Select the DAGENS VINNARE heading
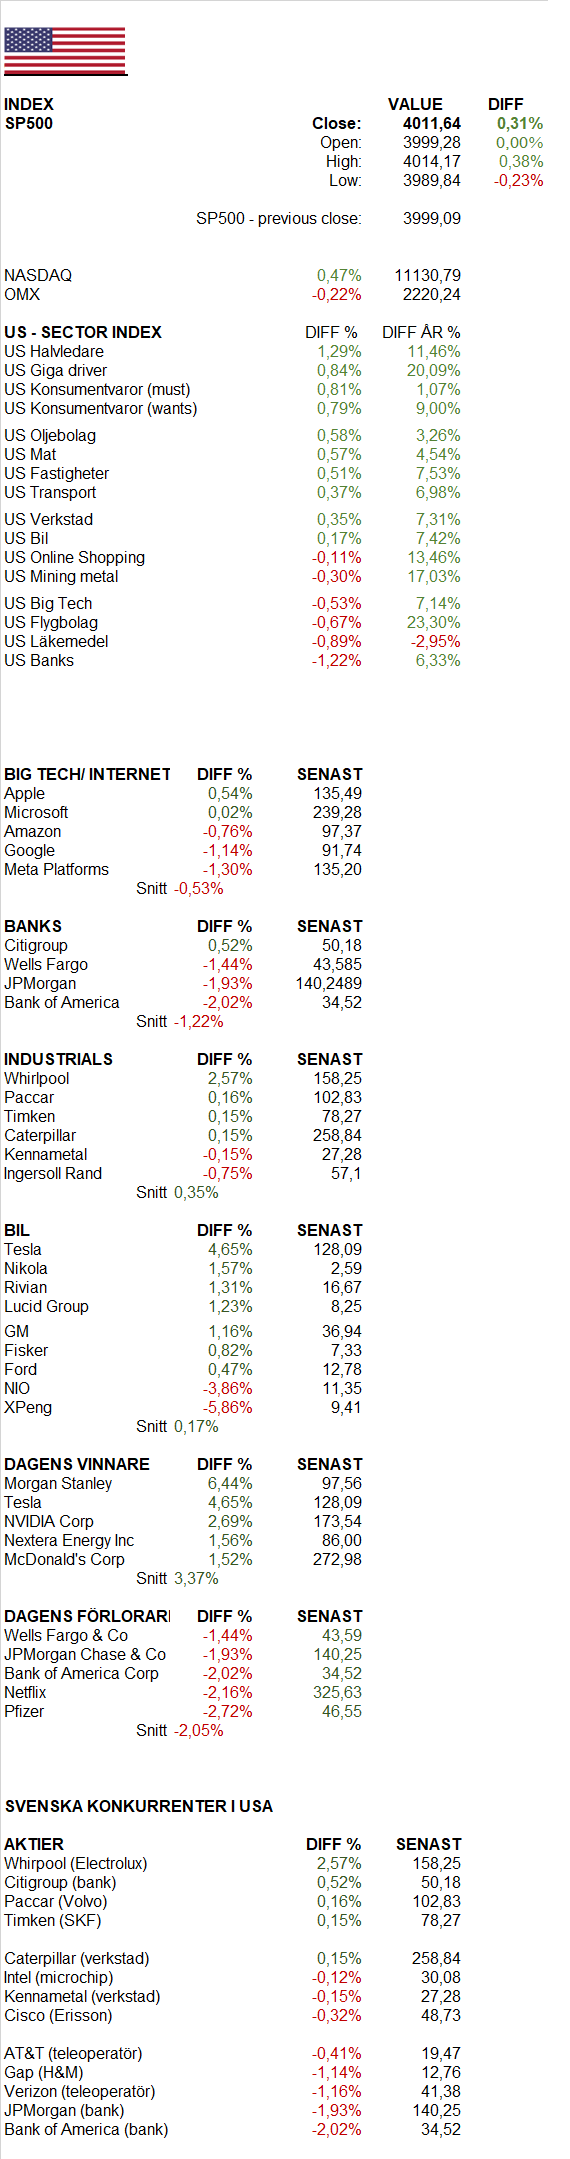Screen dimensions: 570x2159 point(77,1464)
